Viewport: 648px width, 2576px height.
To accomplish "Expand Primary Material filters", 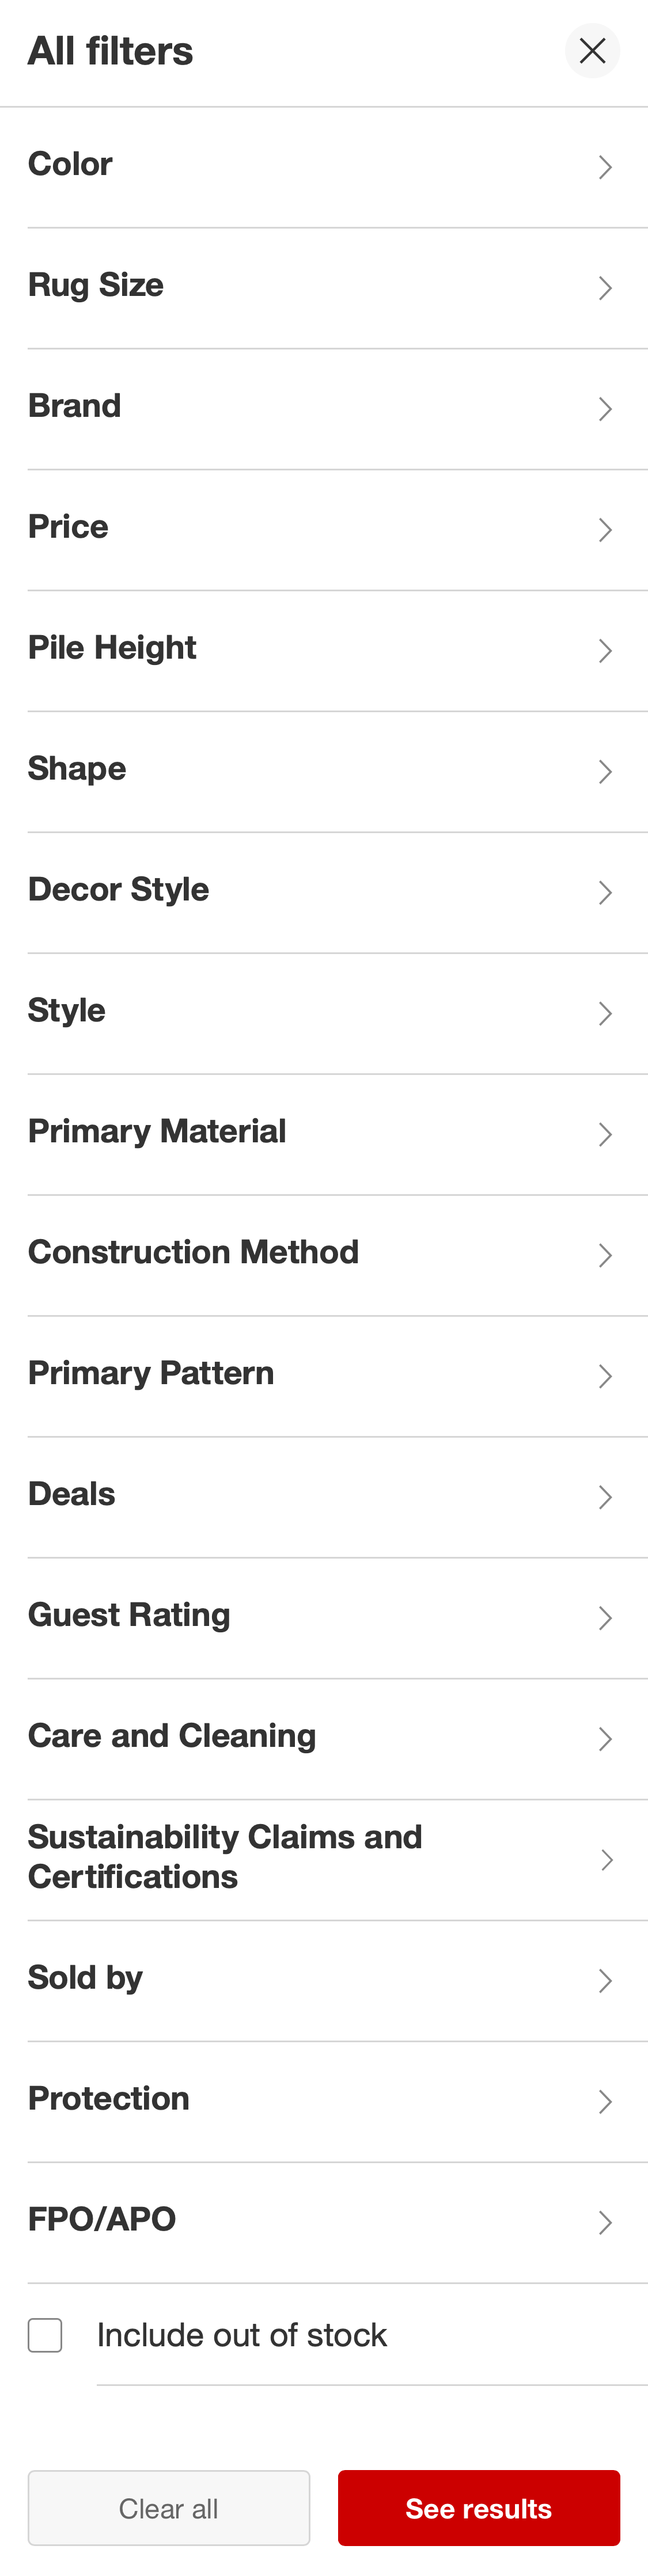I will point(324,1133).
